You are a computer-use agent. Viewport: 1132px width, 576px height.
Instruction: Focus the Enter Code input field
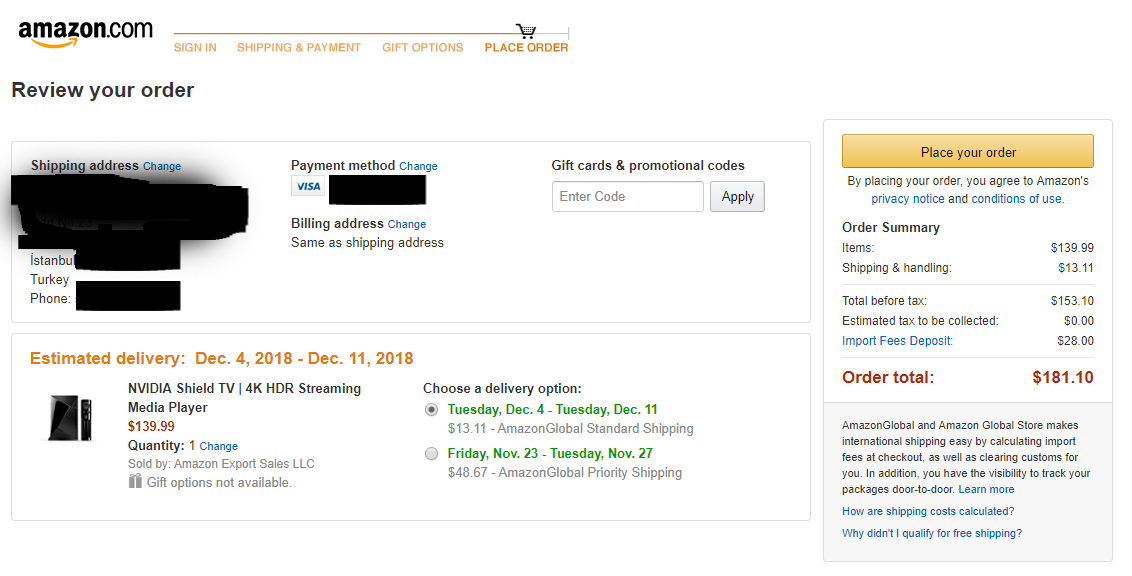pyautogui.click(x=627, y=196)
